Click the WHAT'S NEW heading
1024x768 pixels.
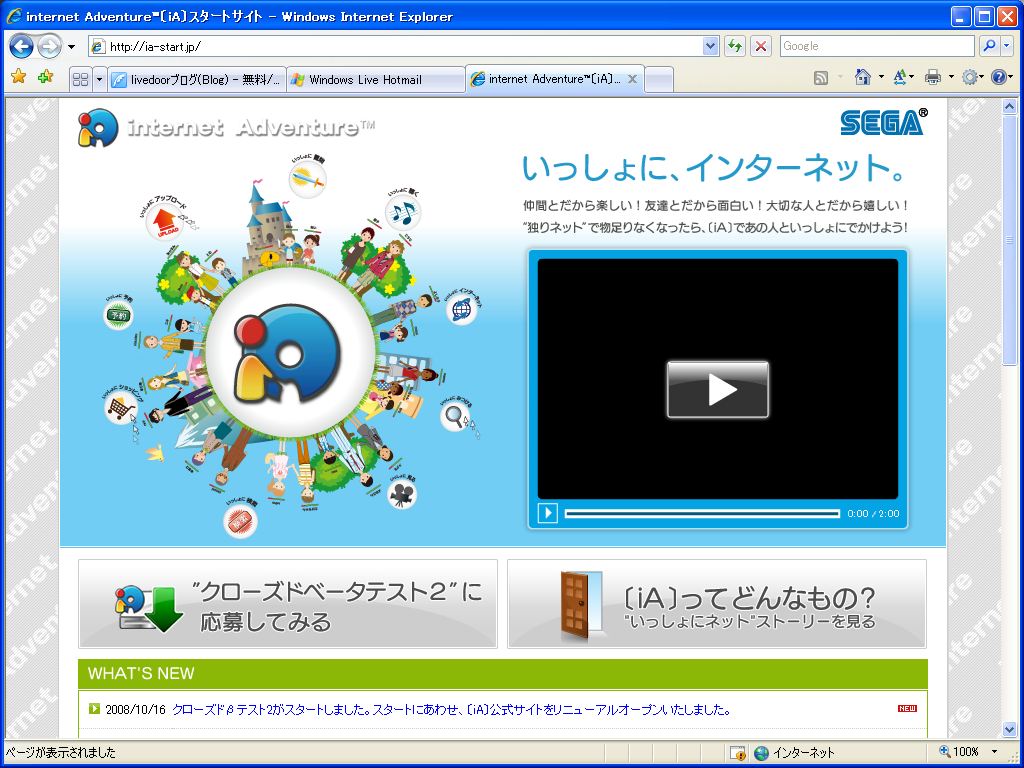[x=141, y=673]
